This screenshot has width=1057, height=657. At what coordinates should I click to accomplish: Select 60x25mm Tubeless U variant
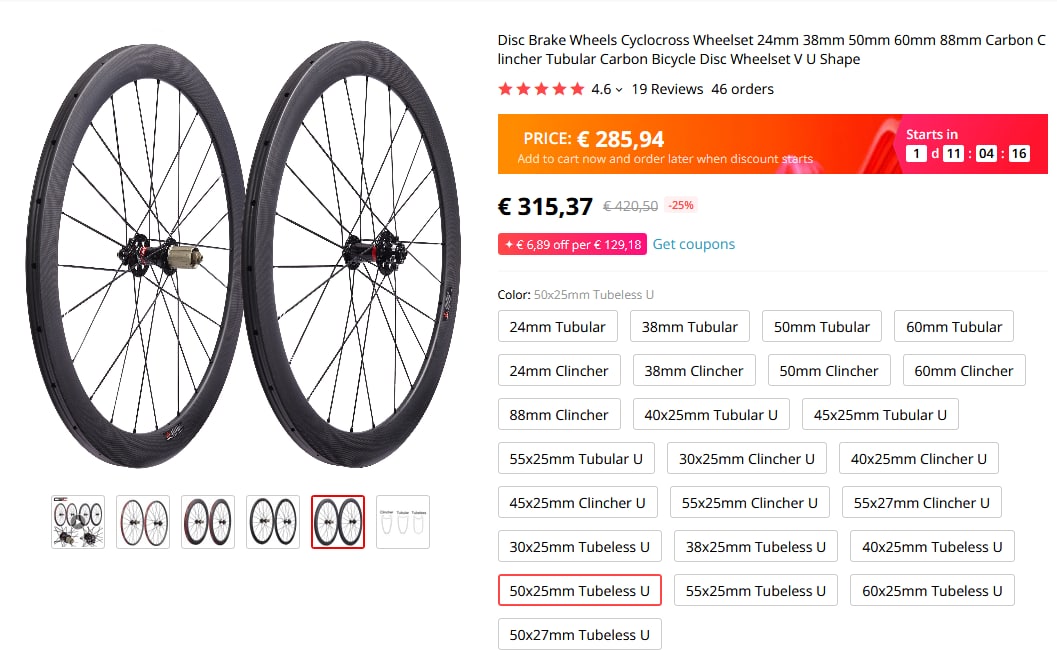pos(932,591)
